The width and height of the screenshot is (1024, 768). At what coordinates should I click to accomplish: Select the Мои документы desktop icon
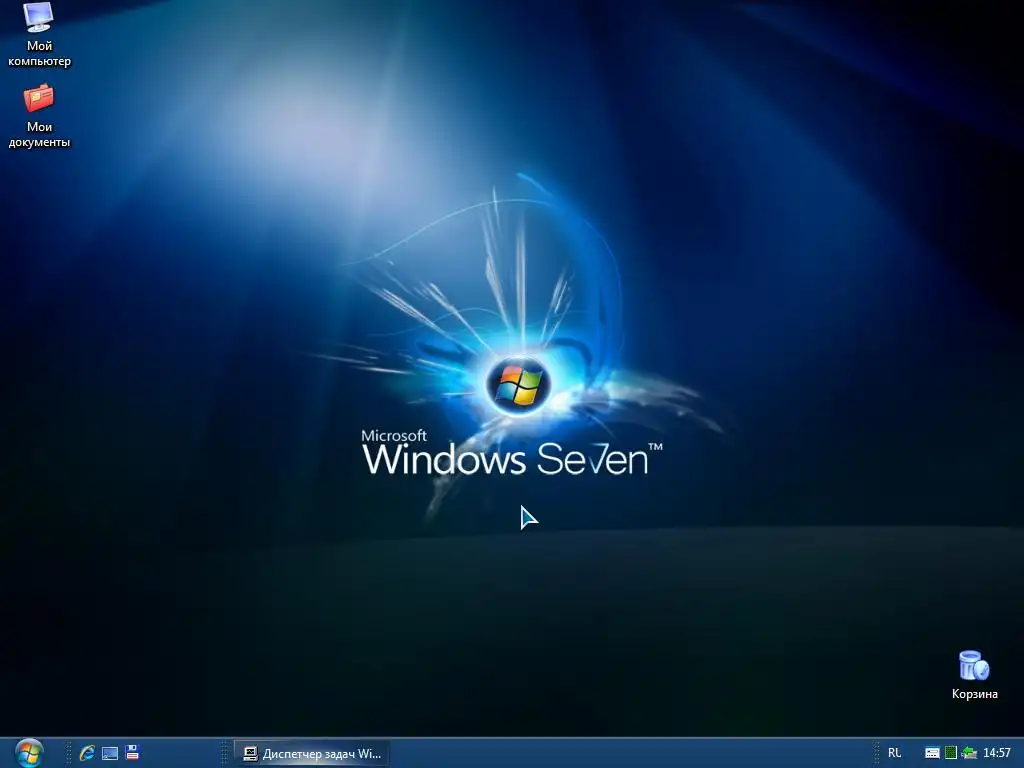point(39,116)
